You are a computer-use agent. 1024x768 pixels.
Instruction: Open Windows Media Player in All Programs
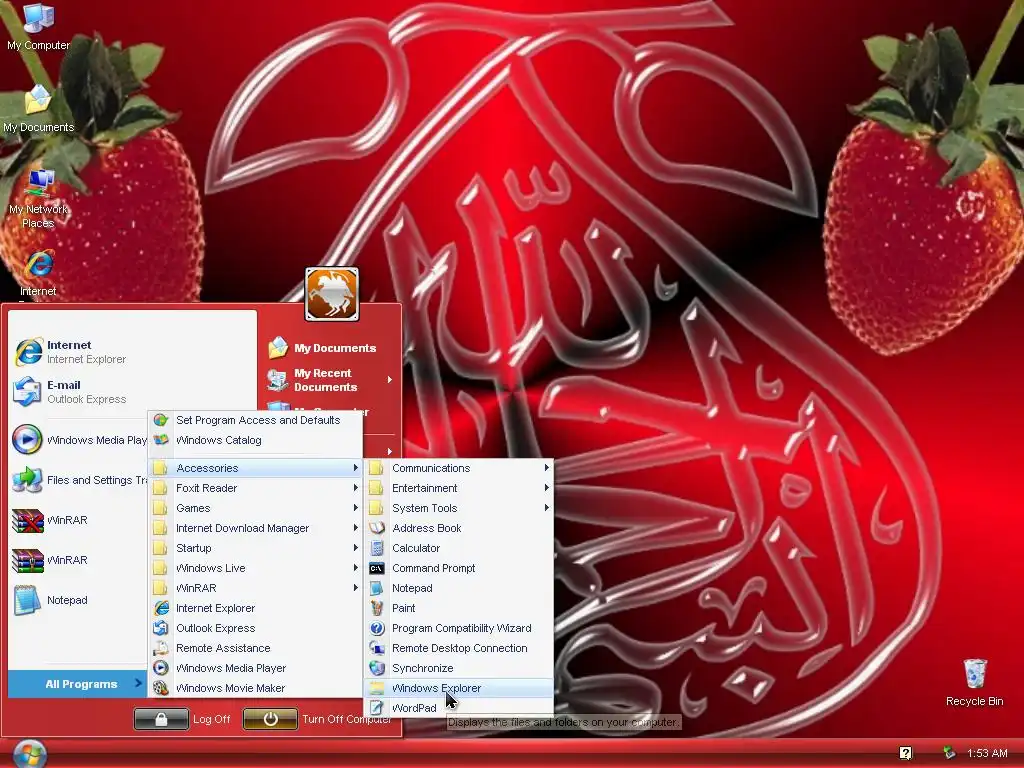(x=255, y=668)
